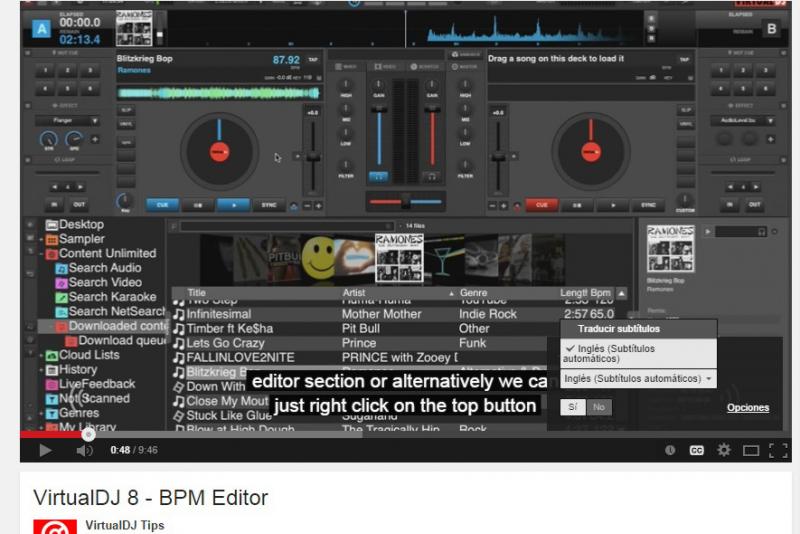Toggle deck A headphone cue button

pyautogui.click(x=378, y=177)
